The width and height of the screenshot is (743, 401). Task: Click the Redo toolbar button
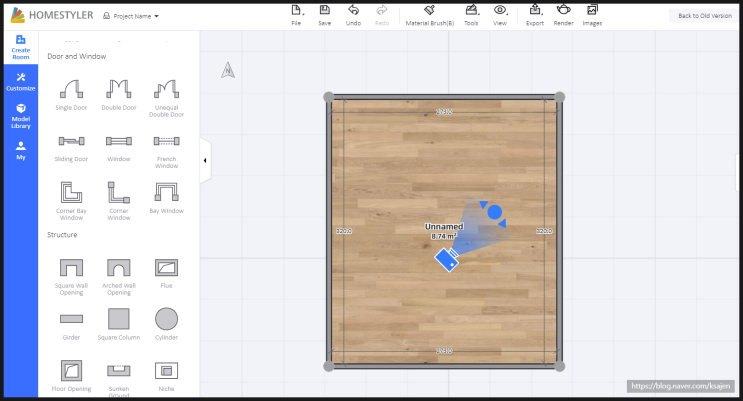coord(382,15)
